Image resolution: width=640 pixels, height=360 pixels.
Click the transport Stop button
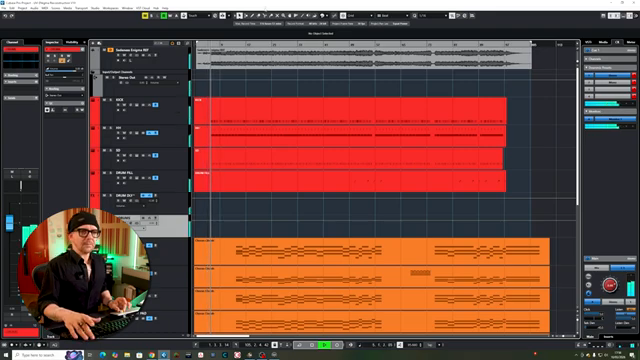tap(312, 345)
